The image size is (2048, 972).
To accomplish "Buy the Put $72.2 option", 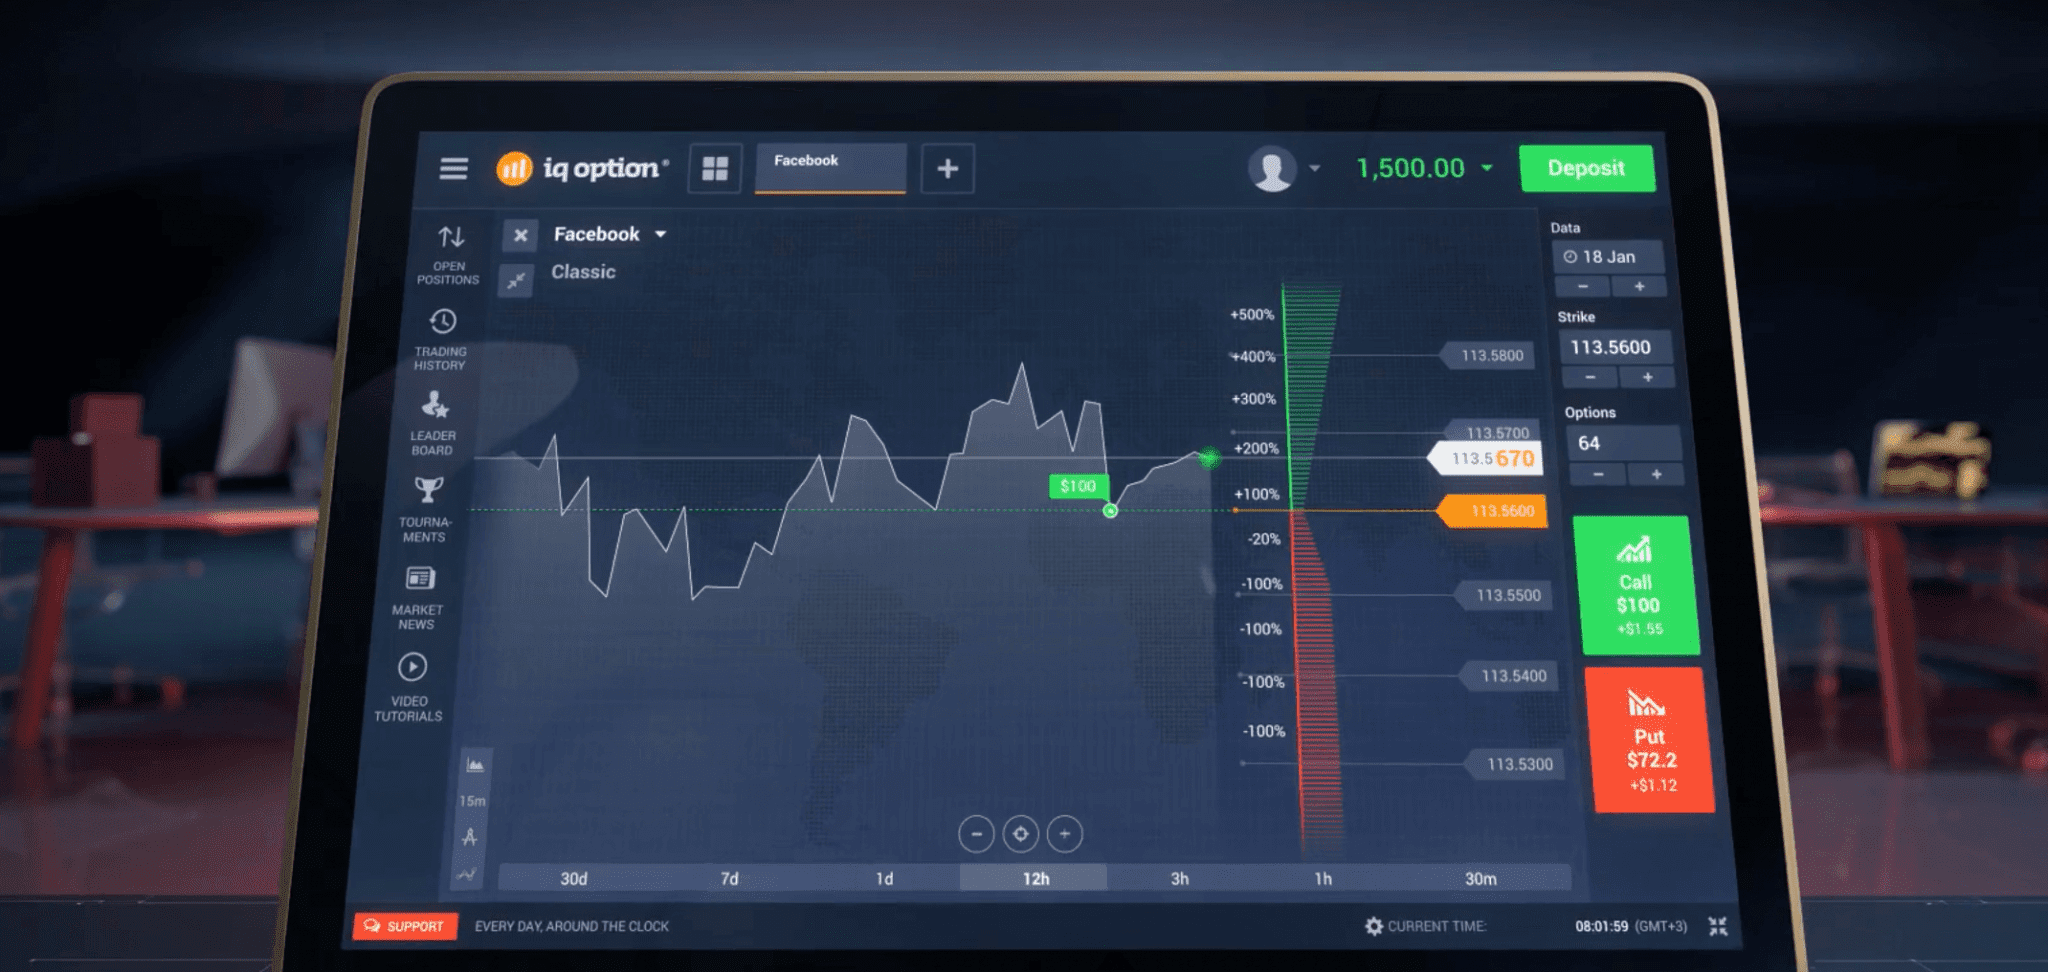I will click(x=1650, y=740).
